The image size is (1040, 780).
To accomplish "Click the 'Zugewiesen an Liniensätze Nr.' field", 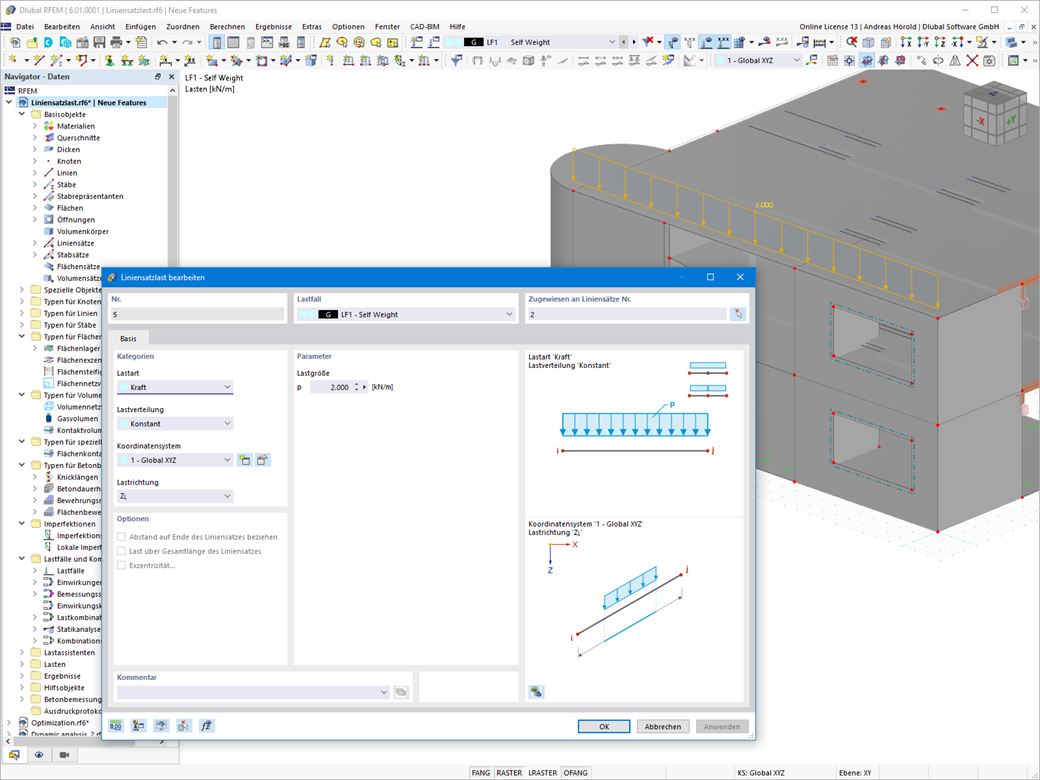I will [627, 314].
